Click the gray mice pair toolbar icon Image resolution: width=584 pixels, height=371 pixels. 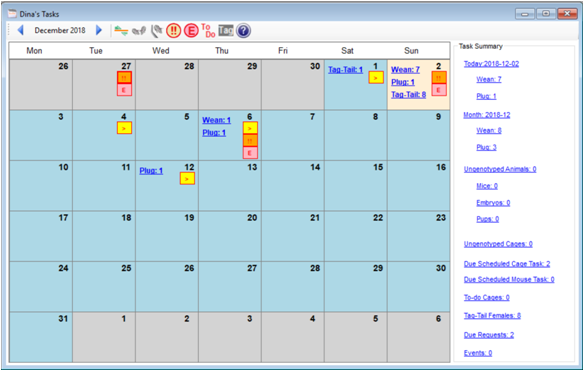[139, 31]
